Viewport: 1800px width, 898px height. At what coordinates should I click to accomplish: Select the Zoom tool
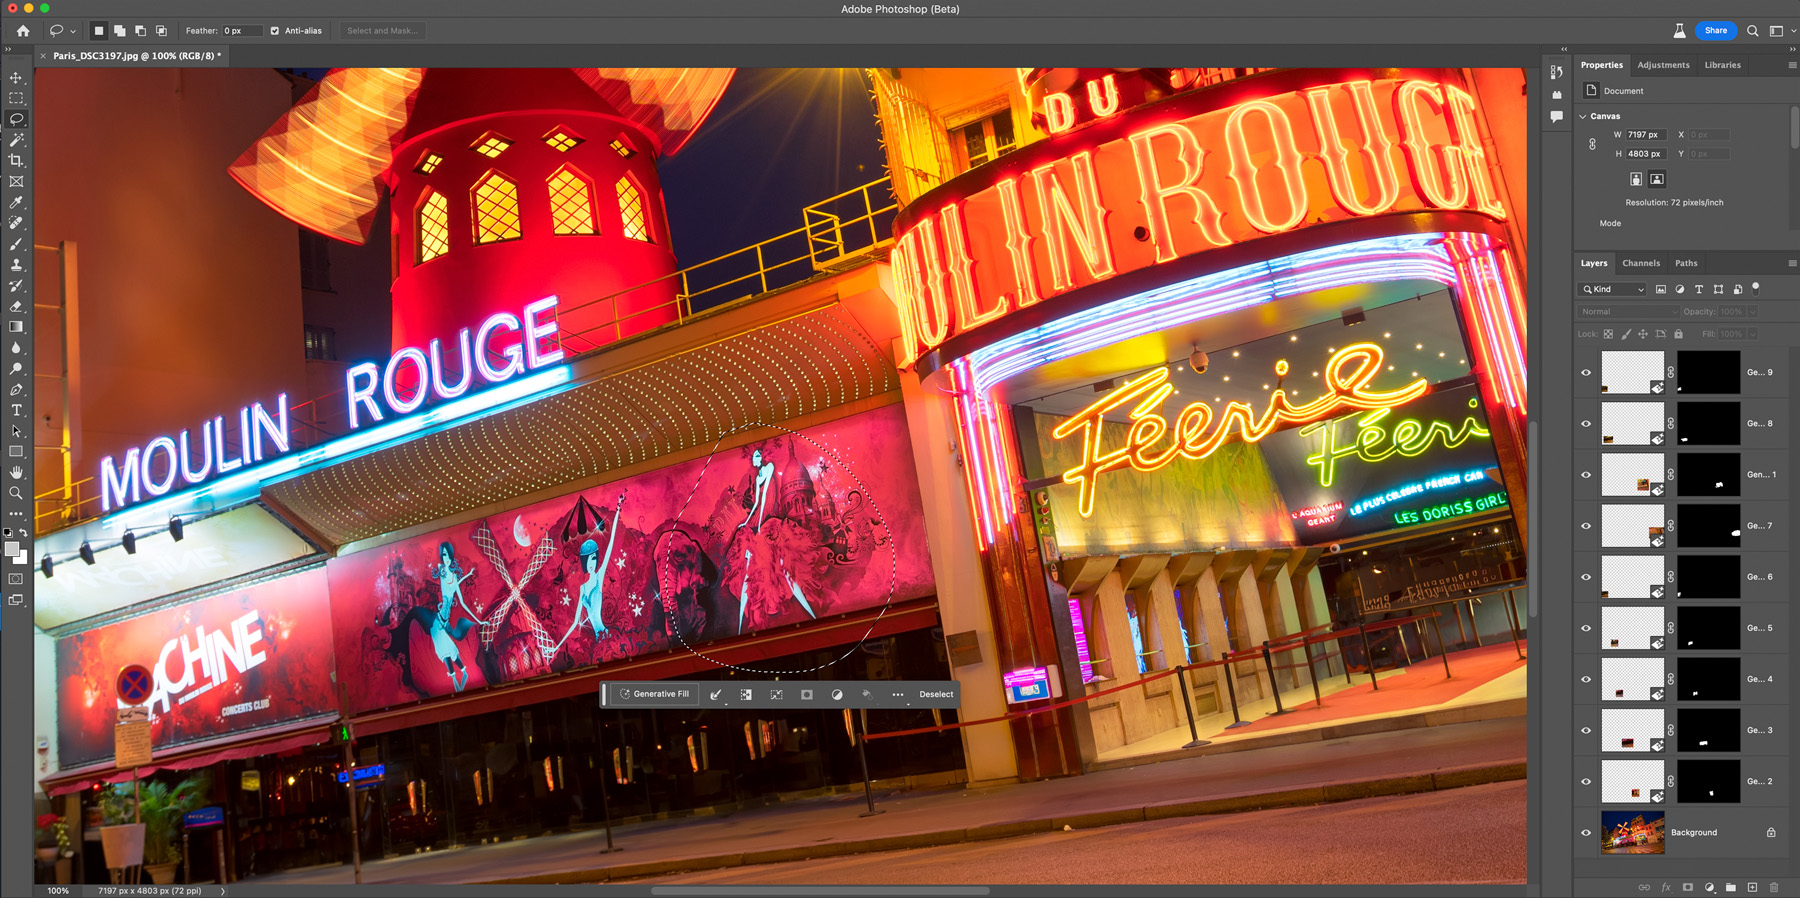pos(16,493)
